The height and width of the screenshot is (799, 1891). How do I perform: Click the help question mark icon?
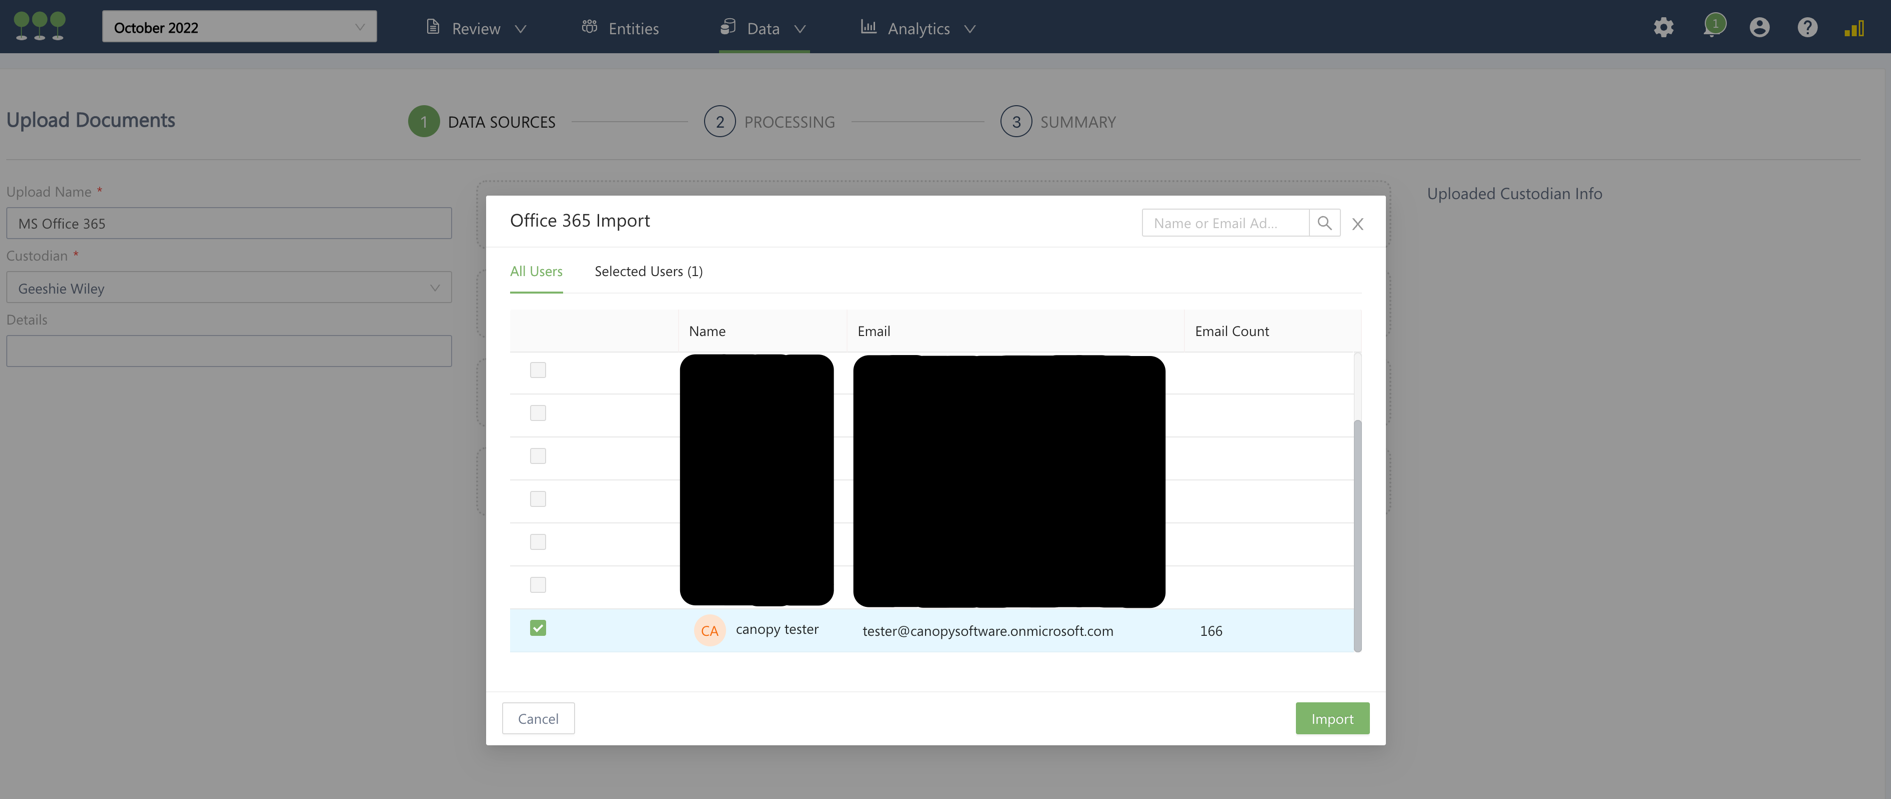click(1807, 28)
